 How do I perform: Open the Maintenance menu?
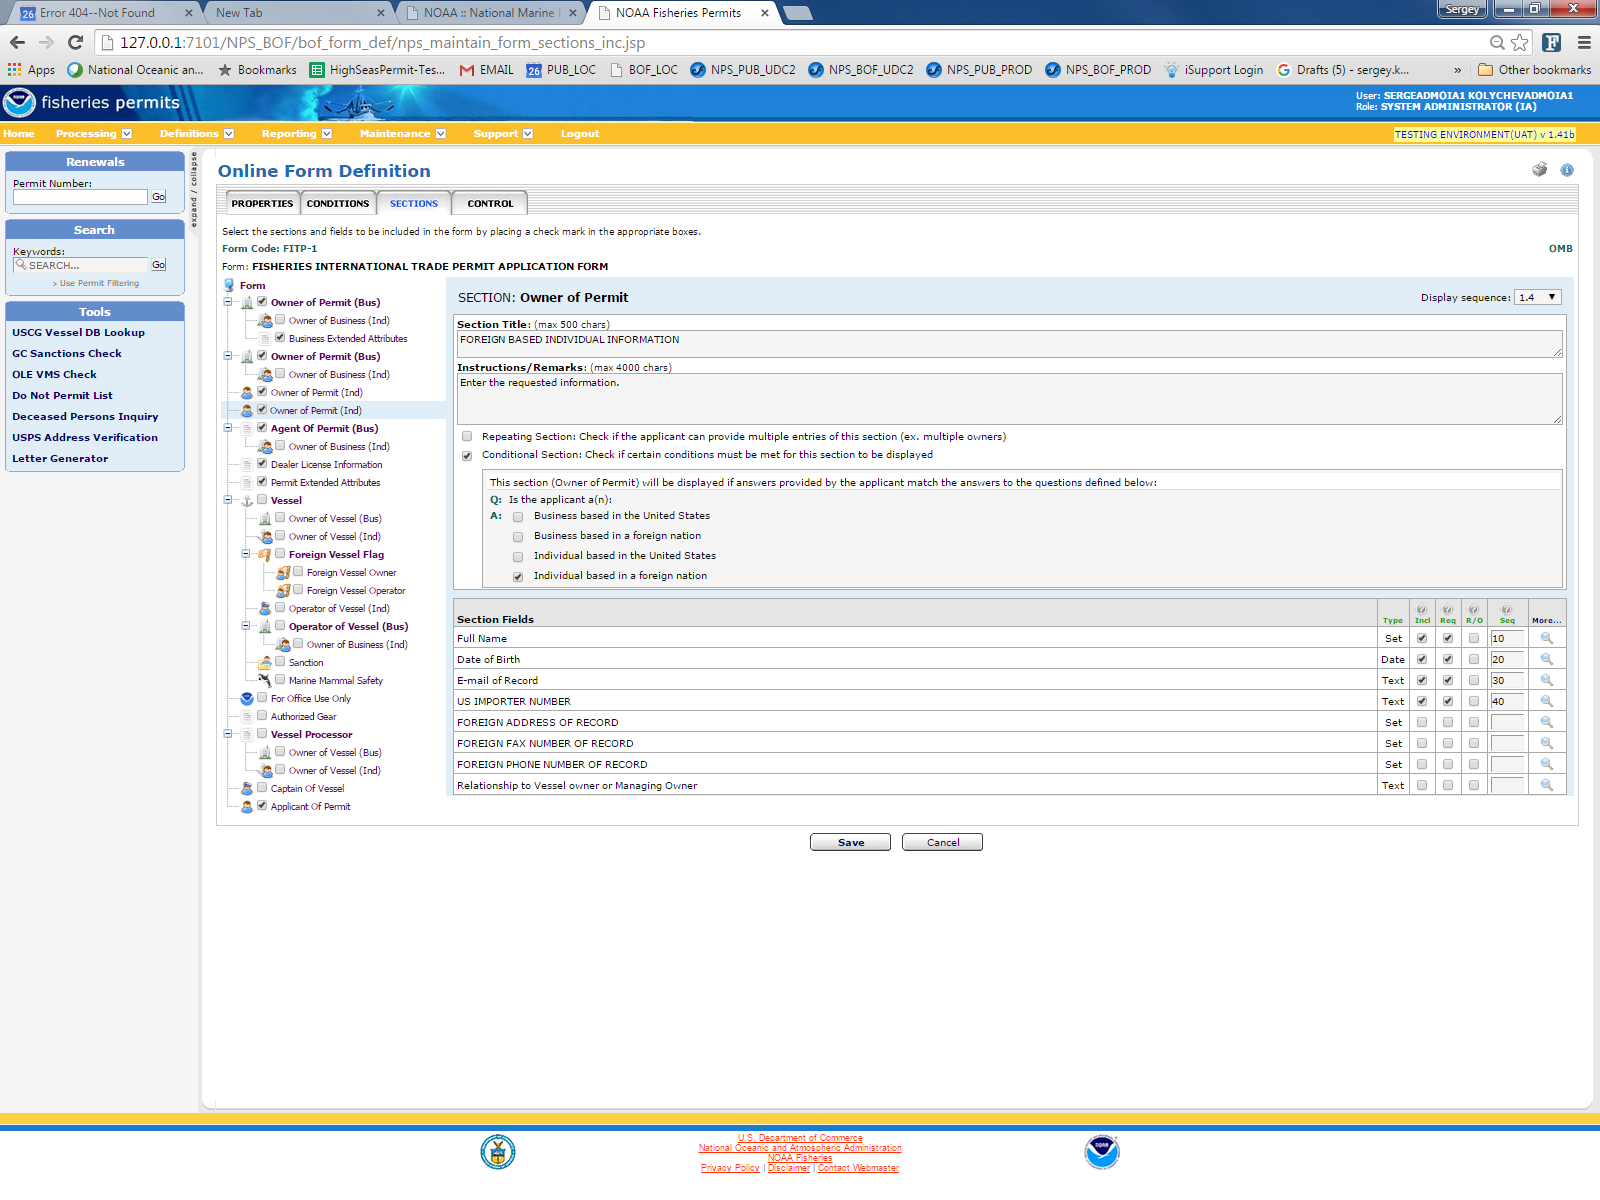coord(402,133)
